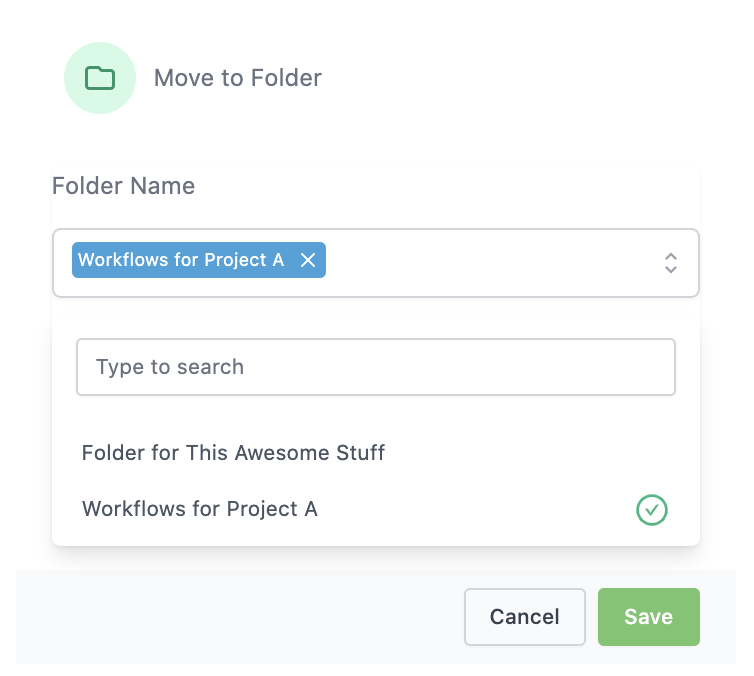Click the gray footer area left of Cancel

[240, 617]
